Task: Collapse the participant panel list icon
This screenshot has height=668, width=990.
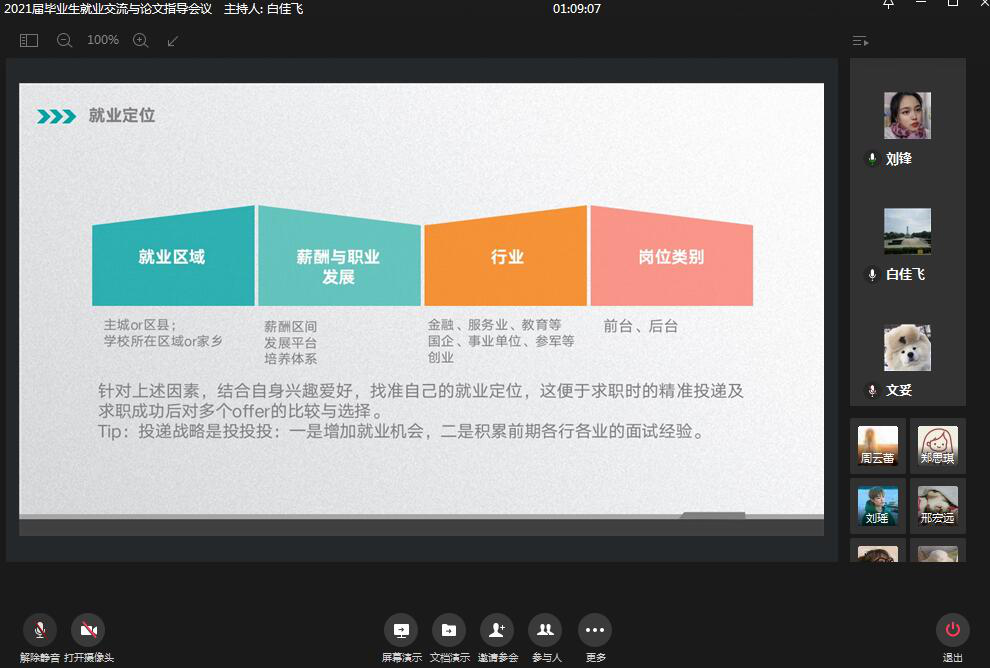Action: coord(860,41)
